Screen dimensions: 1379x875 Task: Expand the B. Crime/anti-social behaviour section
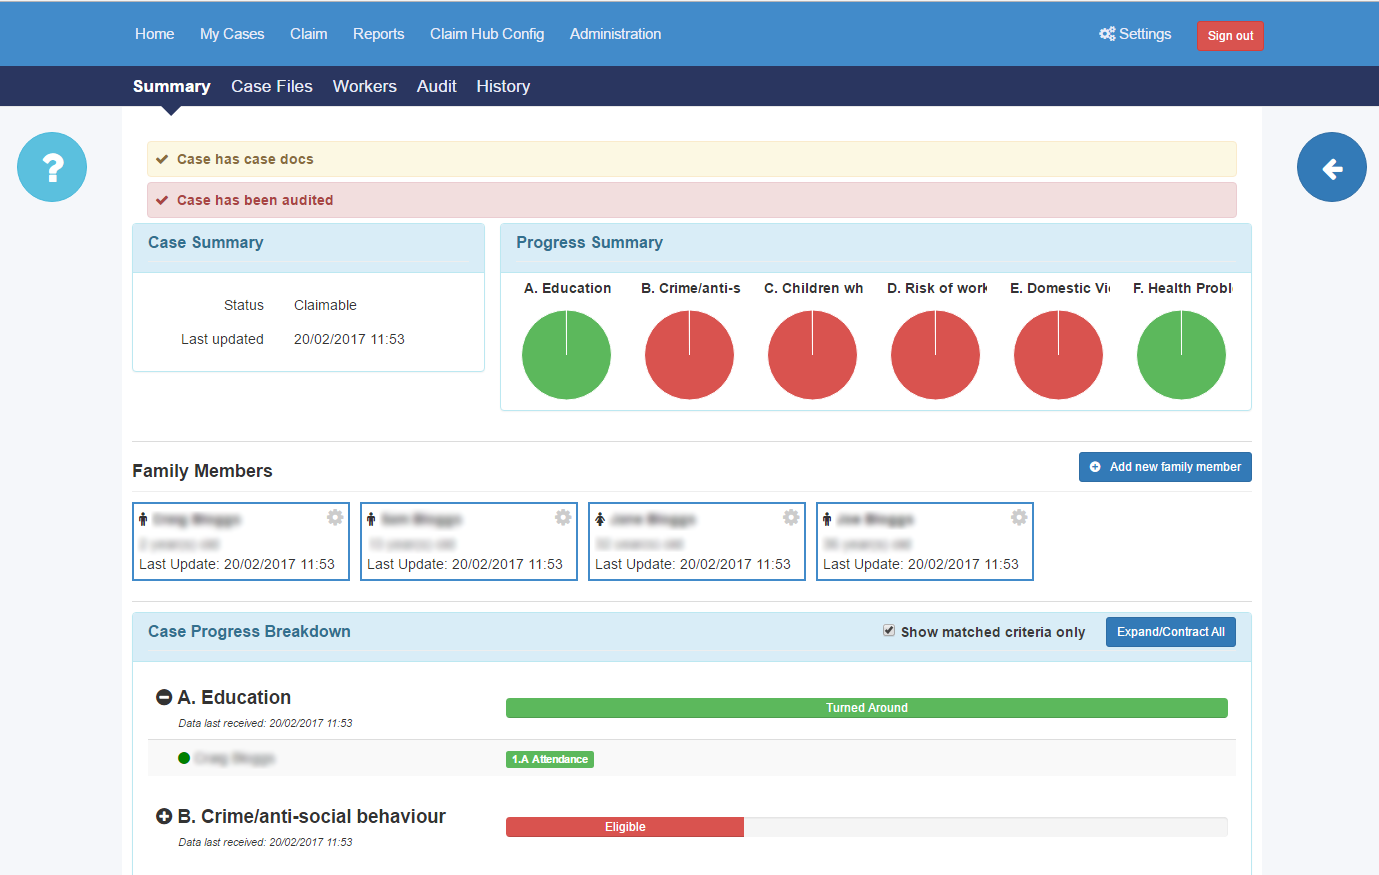coord(164,816)
